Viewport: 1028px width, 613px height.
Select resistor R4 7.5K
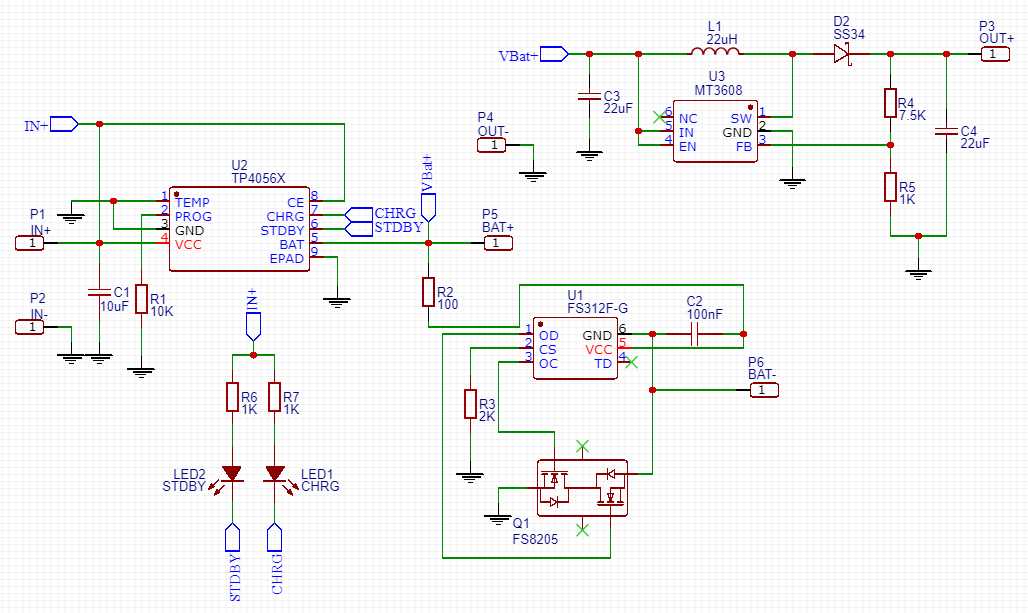[x=890, y=103]
